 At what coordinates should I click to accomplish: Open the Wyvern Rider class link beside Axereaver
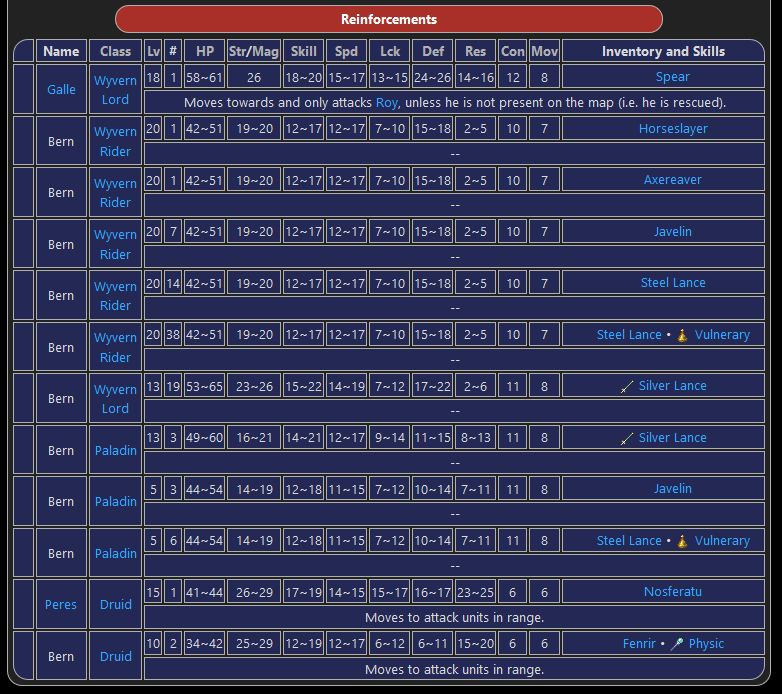(115, 193)
